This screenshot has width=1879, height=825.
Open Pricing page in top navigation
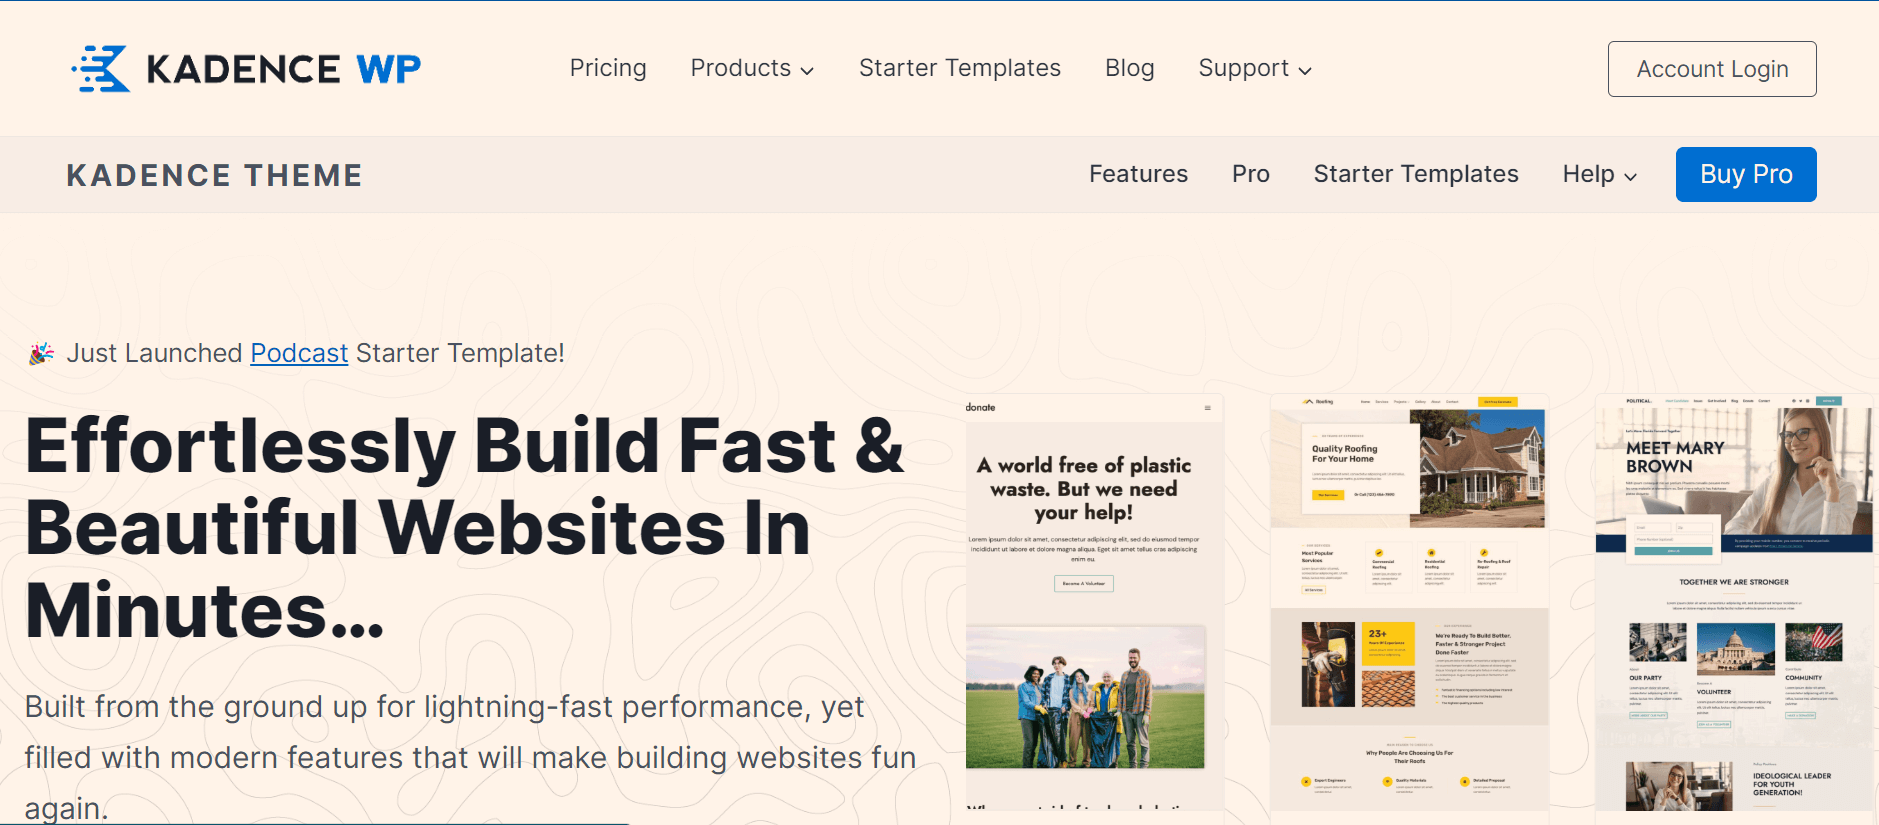click(x=608, y=68)
